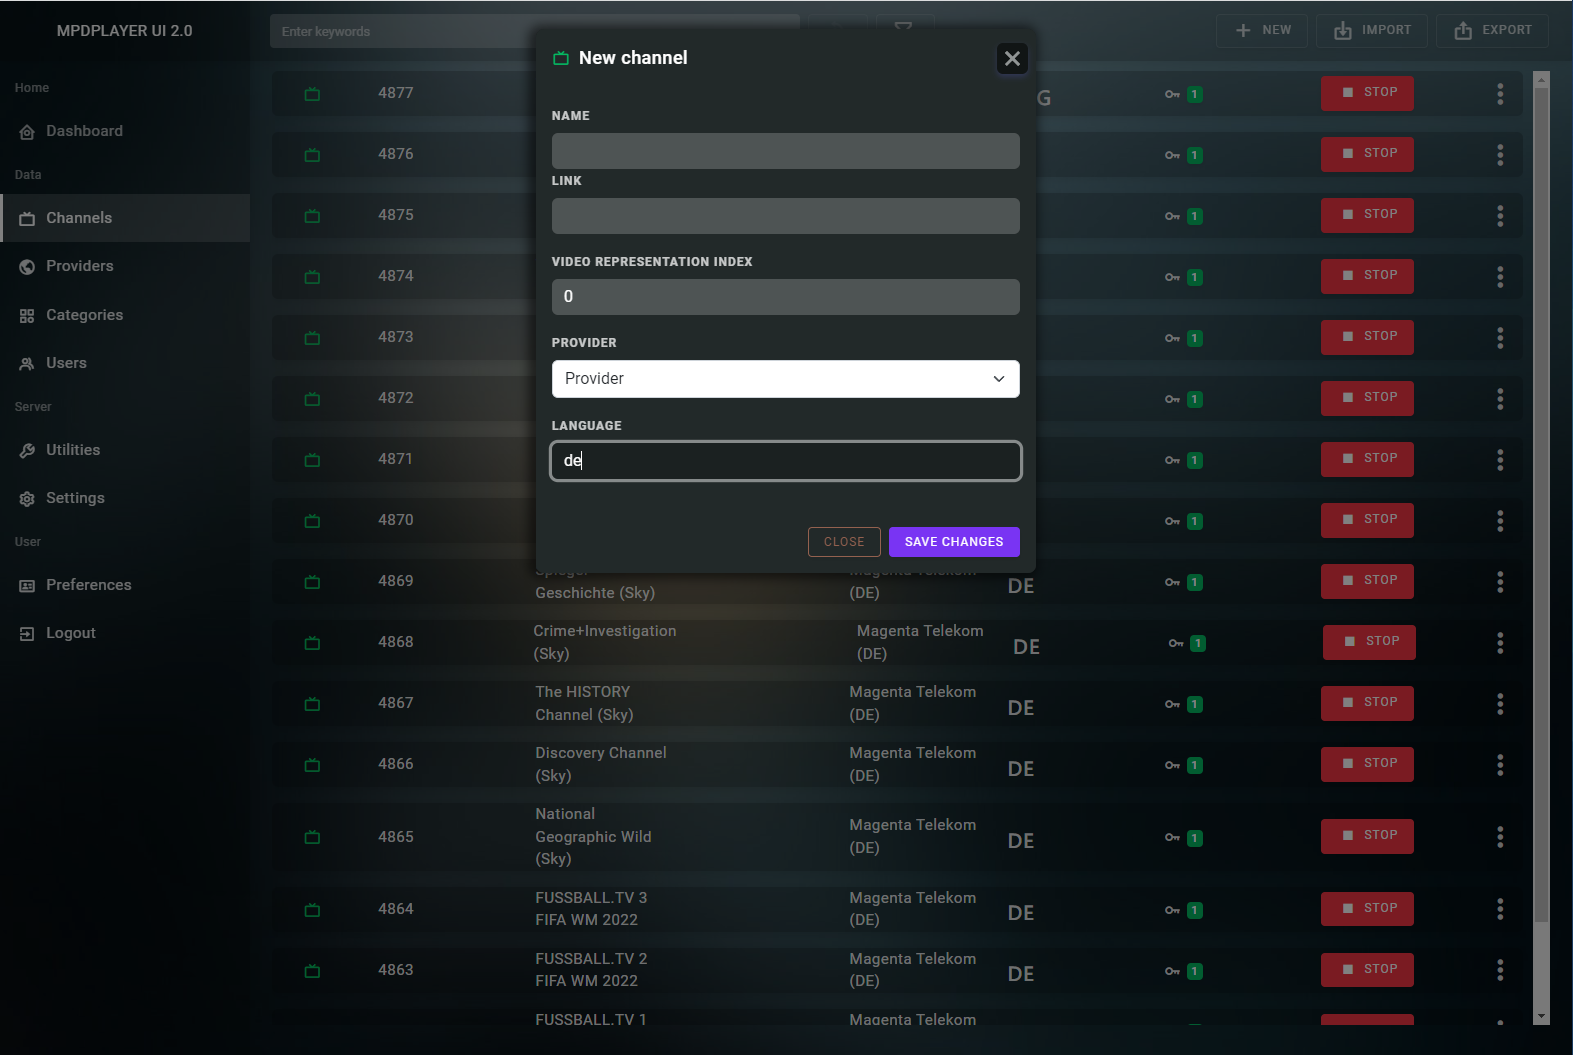Click the TV icon for channel 4877
The height and width of the screenshot is (1055, 1573).
coord(312,94)
